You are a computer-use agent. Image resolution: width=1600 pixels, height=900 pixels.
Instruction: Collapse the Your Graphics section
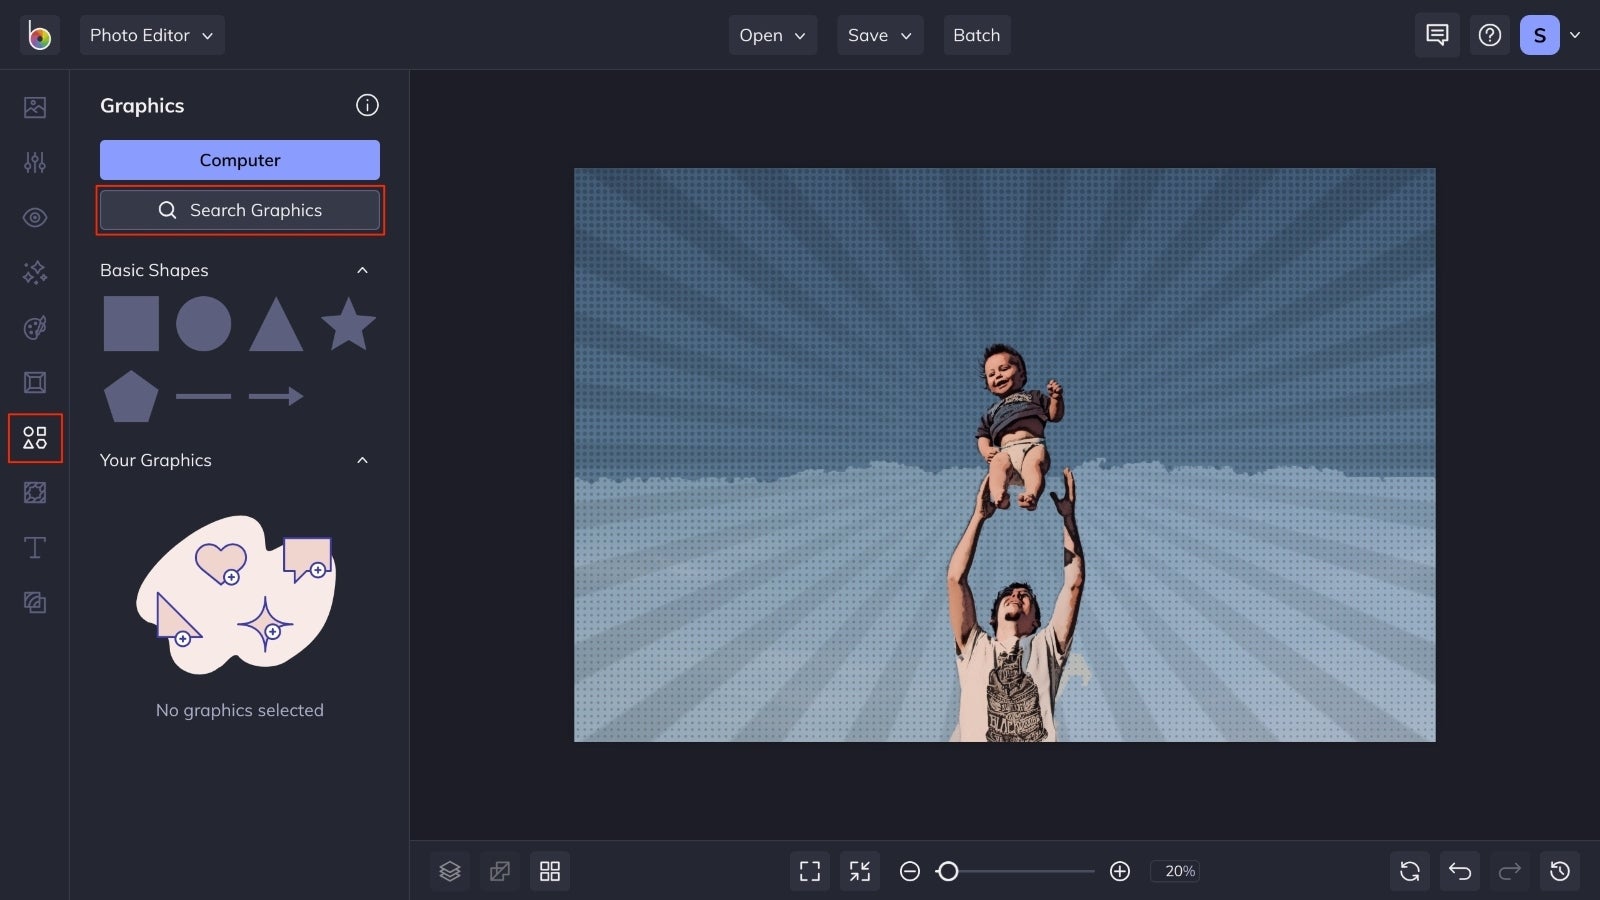pyautogui.click(x=362, y=460)
